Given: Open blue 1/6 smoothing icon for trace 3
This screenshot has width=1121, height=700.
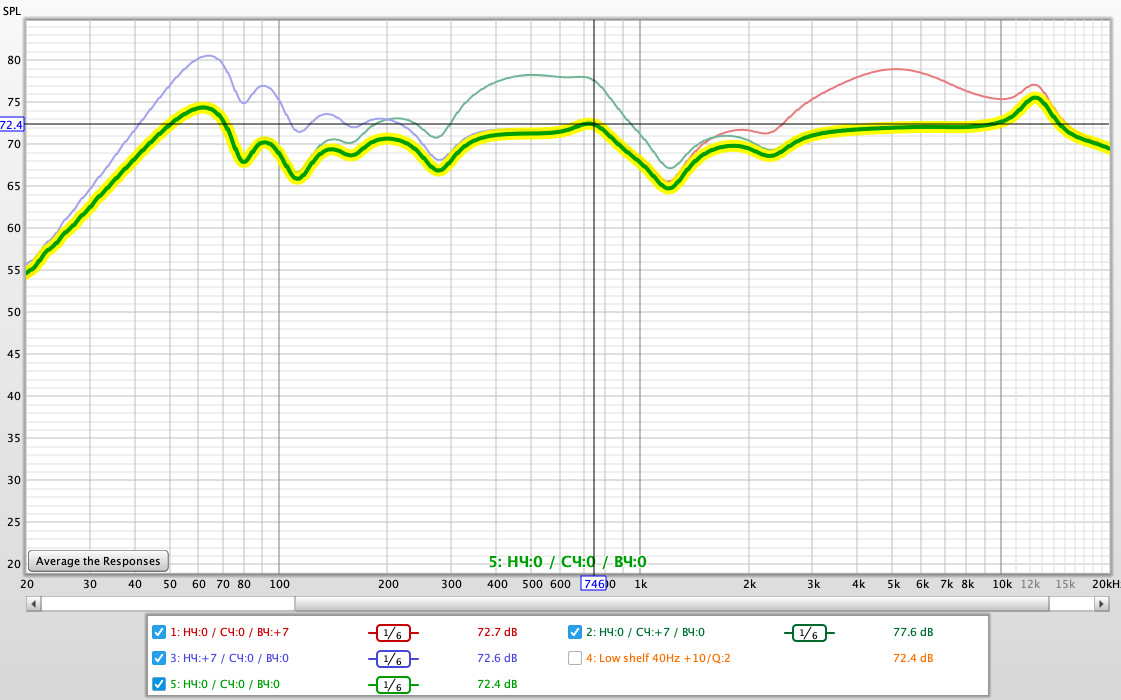Looking at the screenshot, I should (392, 659).
